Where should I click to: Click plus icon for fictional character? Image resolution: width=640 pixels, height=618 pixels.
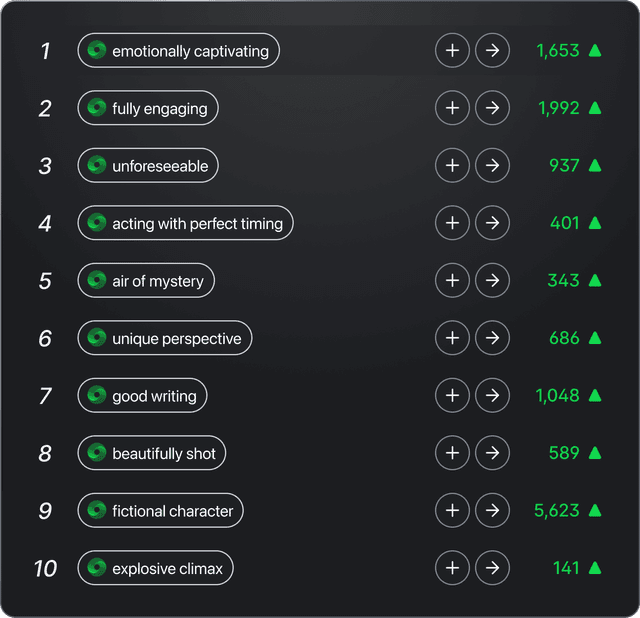[452, 510]
